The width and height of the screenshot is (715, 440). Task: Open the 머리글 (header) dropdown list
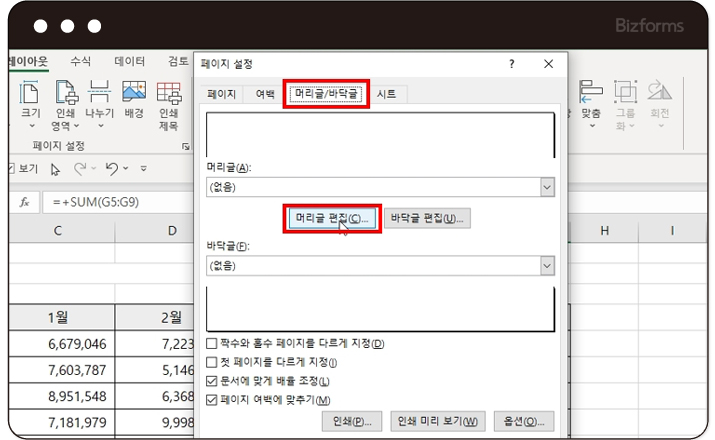547,187
